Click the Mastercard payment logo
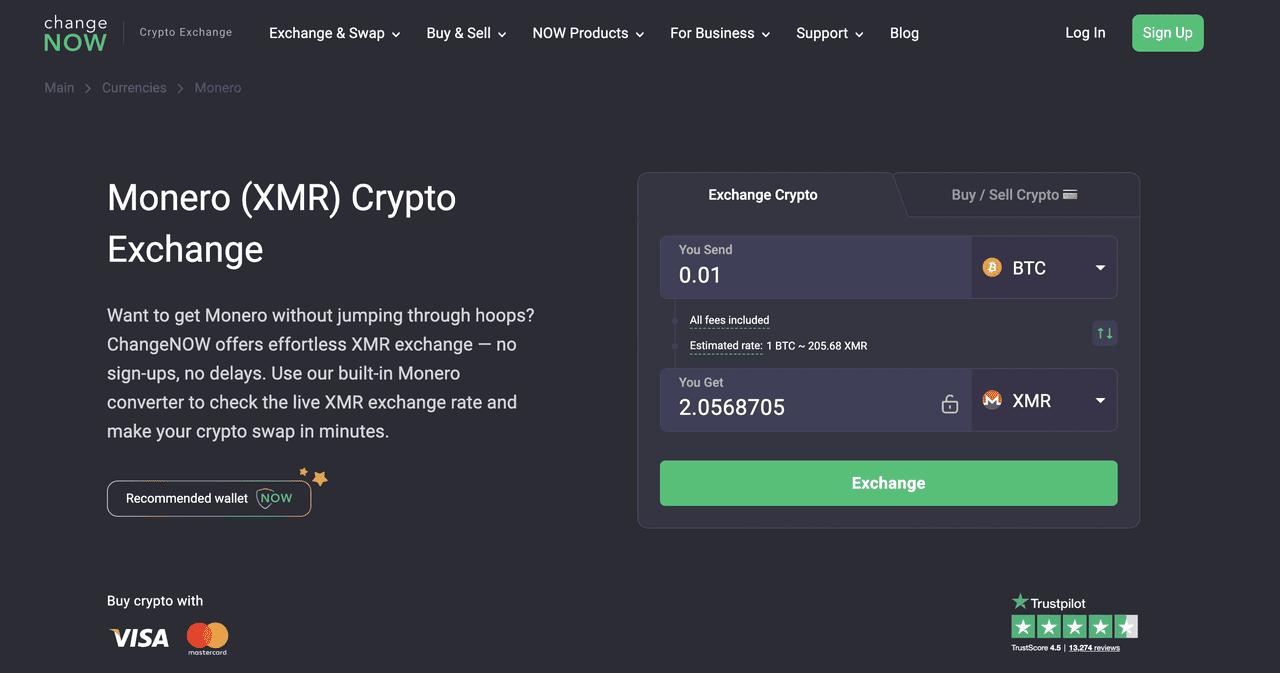 (207, 638)
